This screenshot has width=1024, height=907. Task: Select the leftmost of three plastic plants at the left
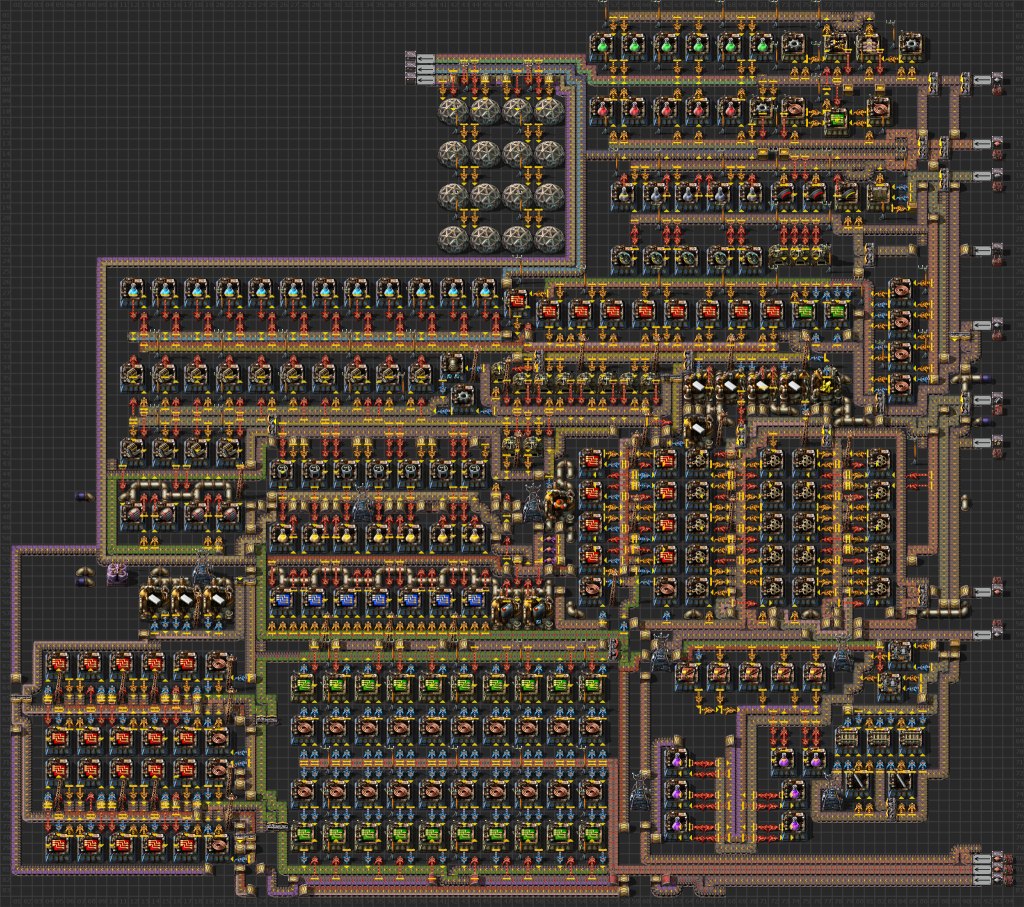153,601
